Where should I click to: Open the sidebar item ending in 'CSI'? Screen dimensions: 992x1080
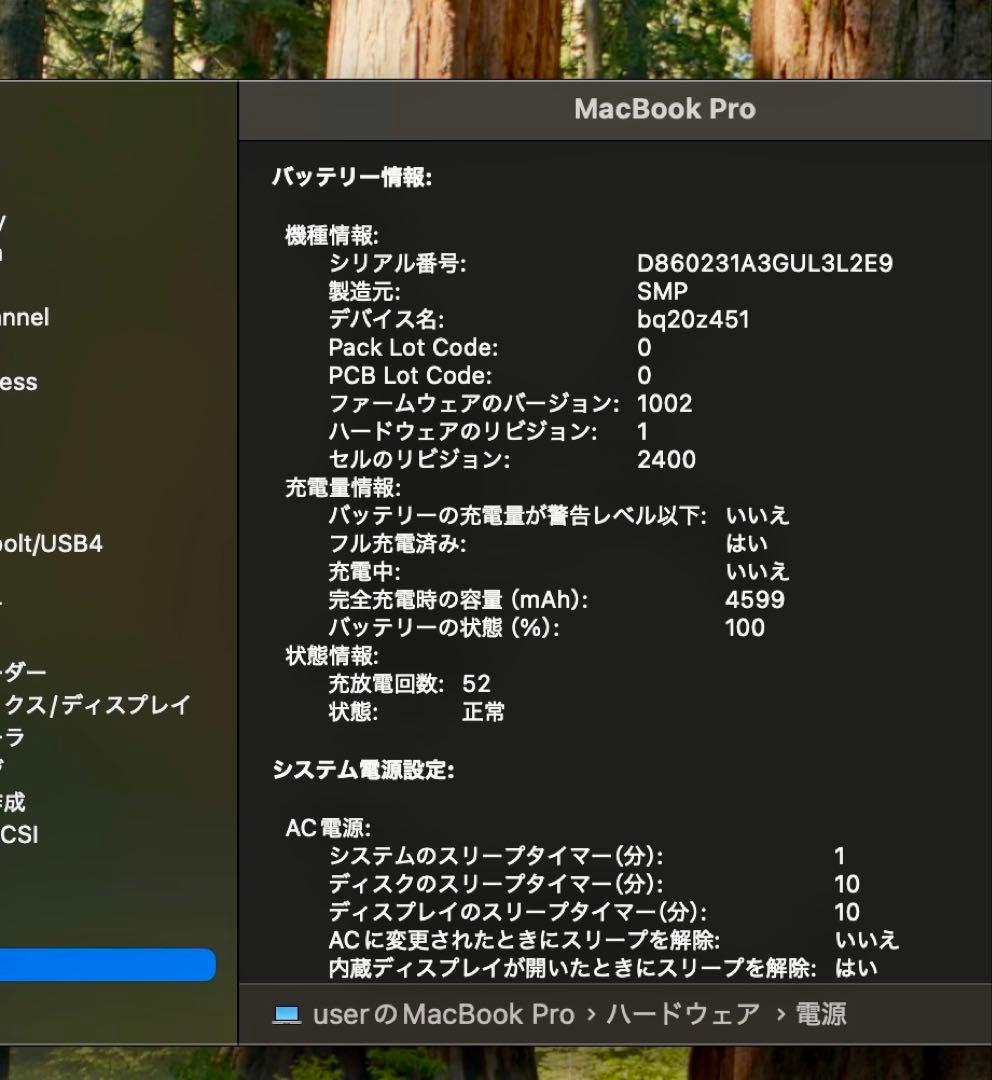click(19, 834)
